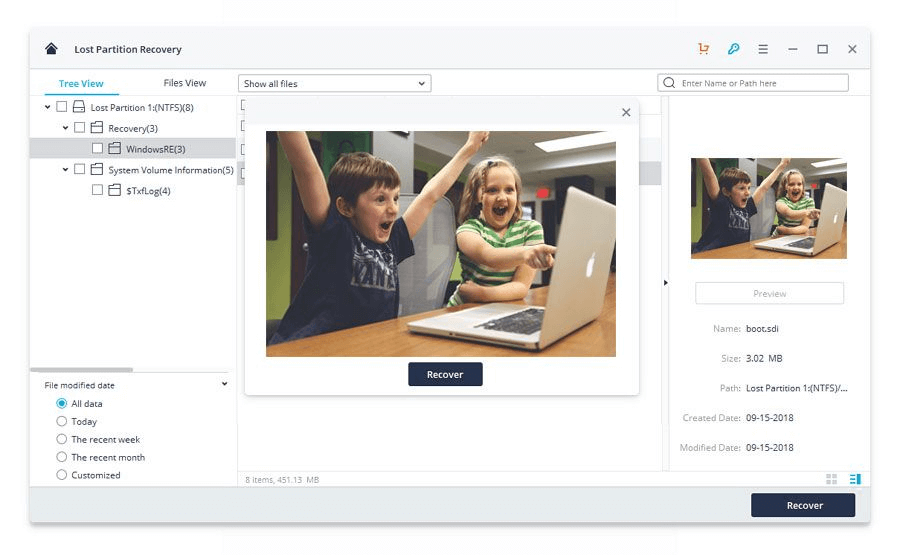Open the hamburger menu icon
Image resolution: width=900 pixels, height=555 pixels.
click(763, 49)
